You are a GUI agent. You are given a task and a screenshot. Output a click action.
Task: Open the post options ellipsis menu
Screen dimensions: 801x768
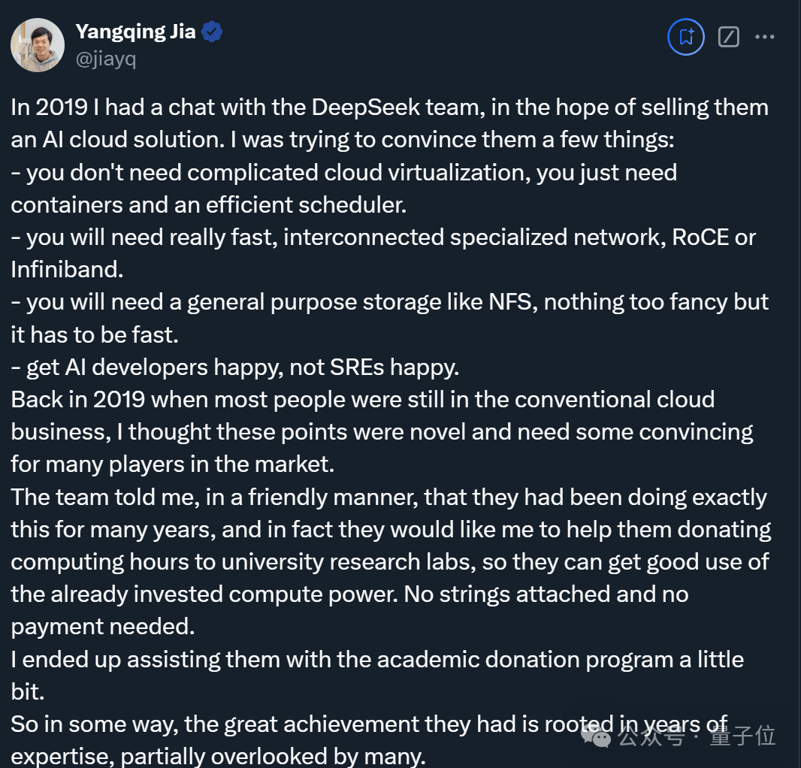click(x=765, y=36)
